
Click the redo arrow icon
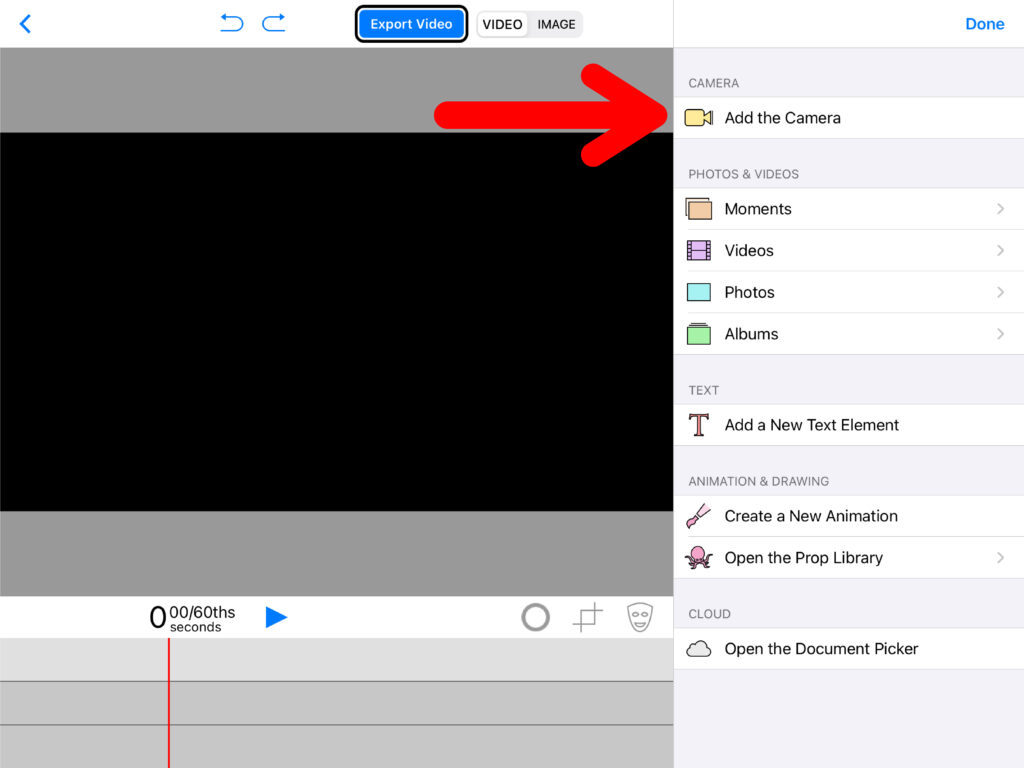[x=274, y=23]
